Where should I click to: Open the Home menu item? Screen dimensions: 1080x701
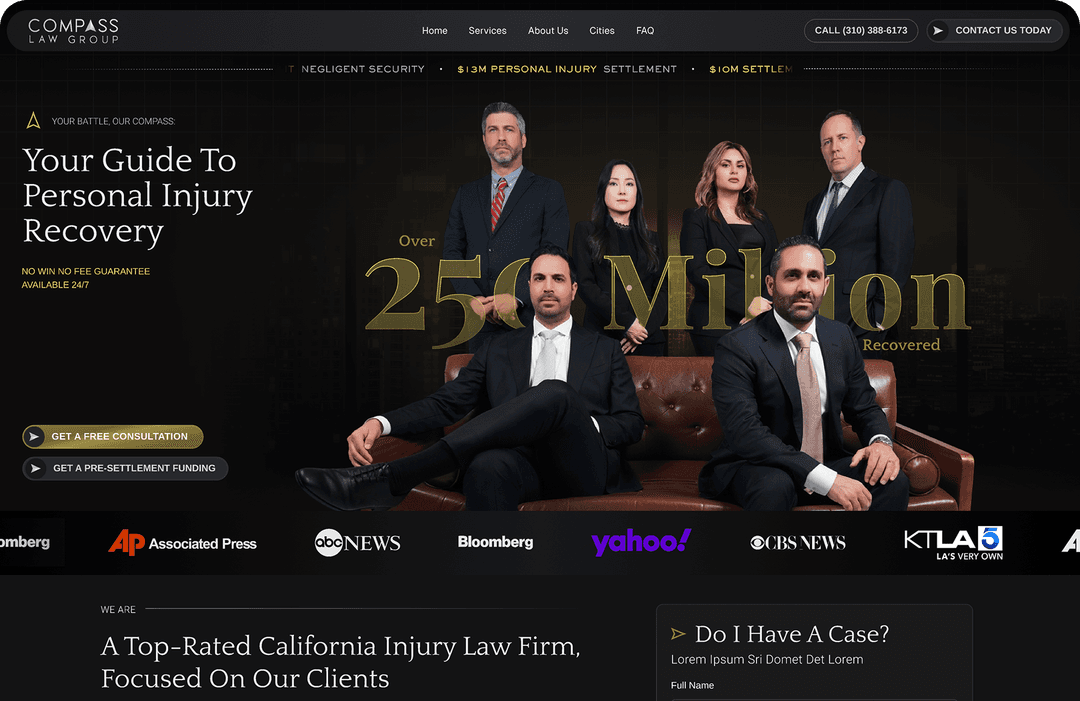(435, 30)
